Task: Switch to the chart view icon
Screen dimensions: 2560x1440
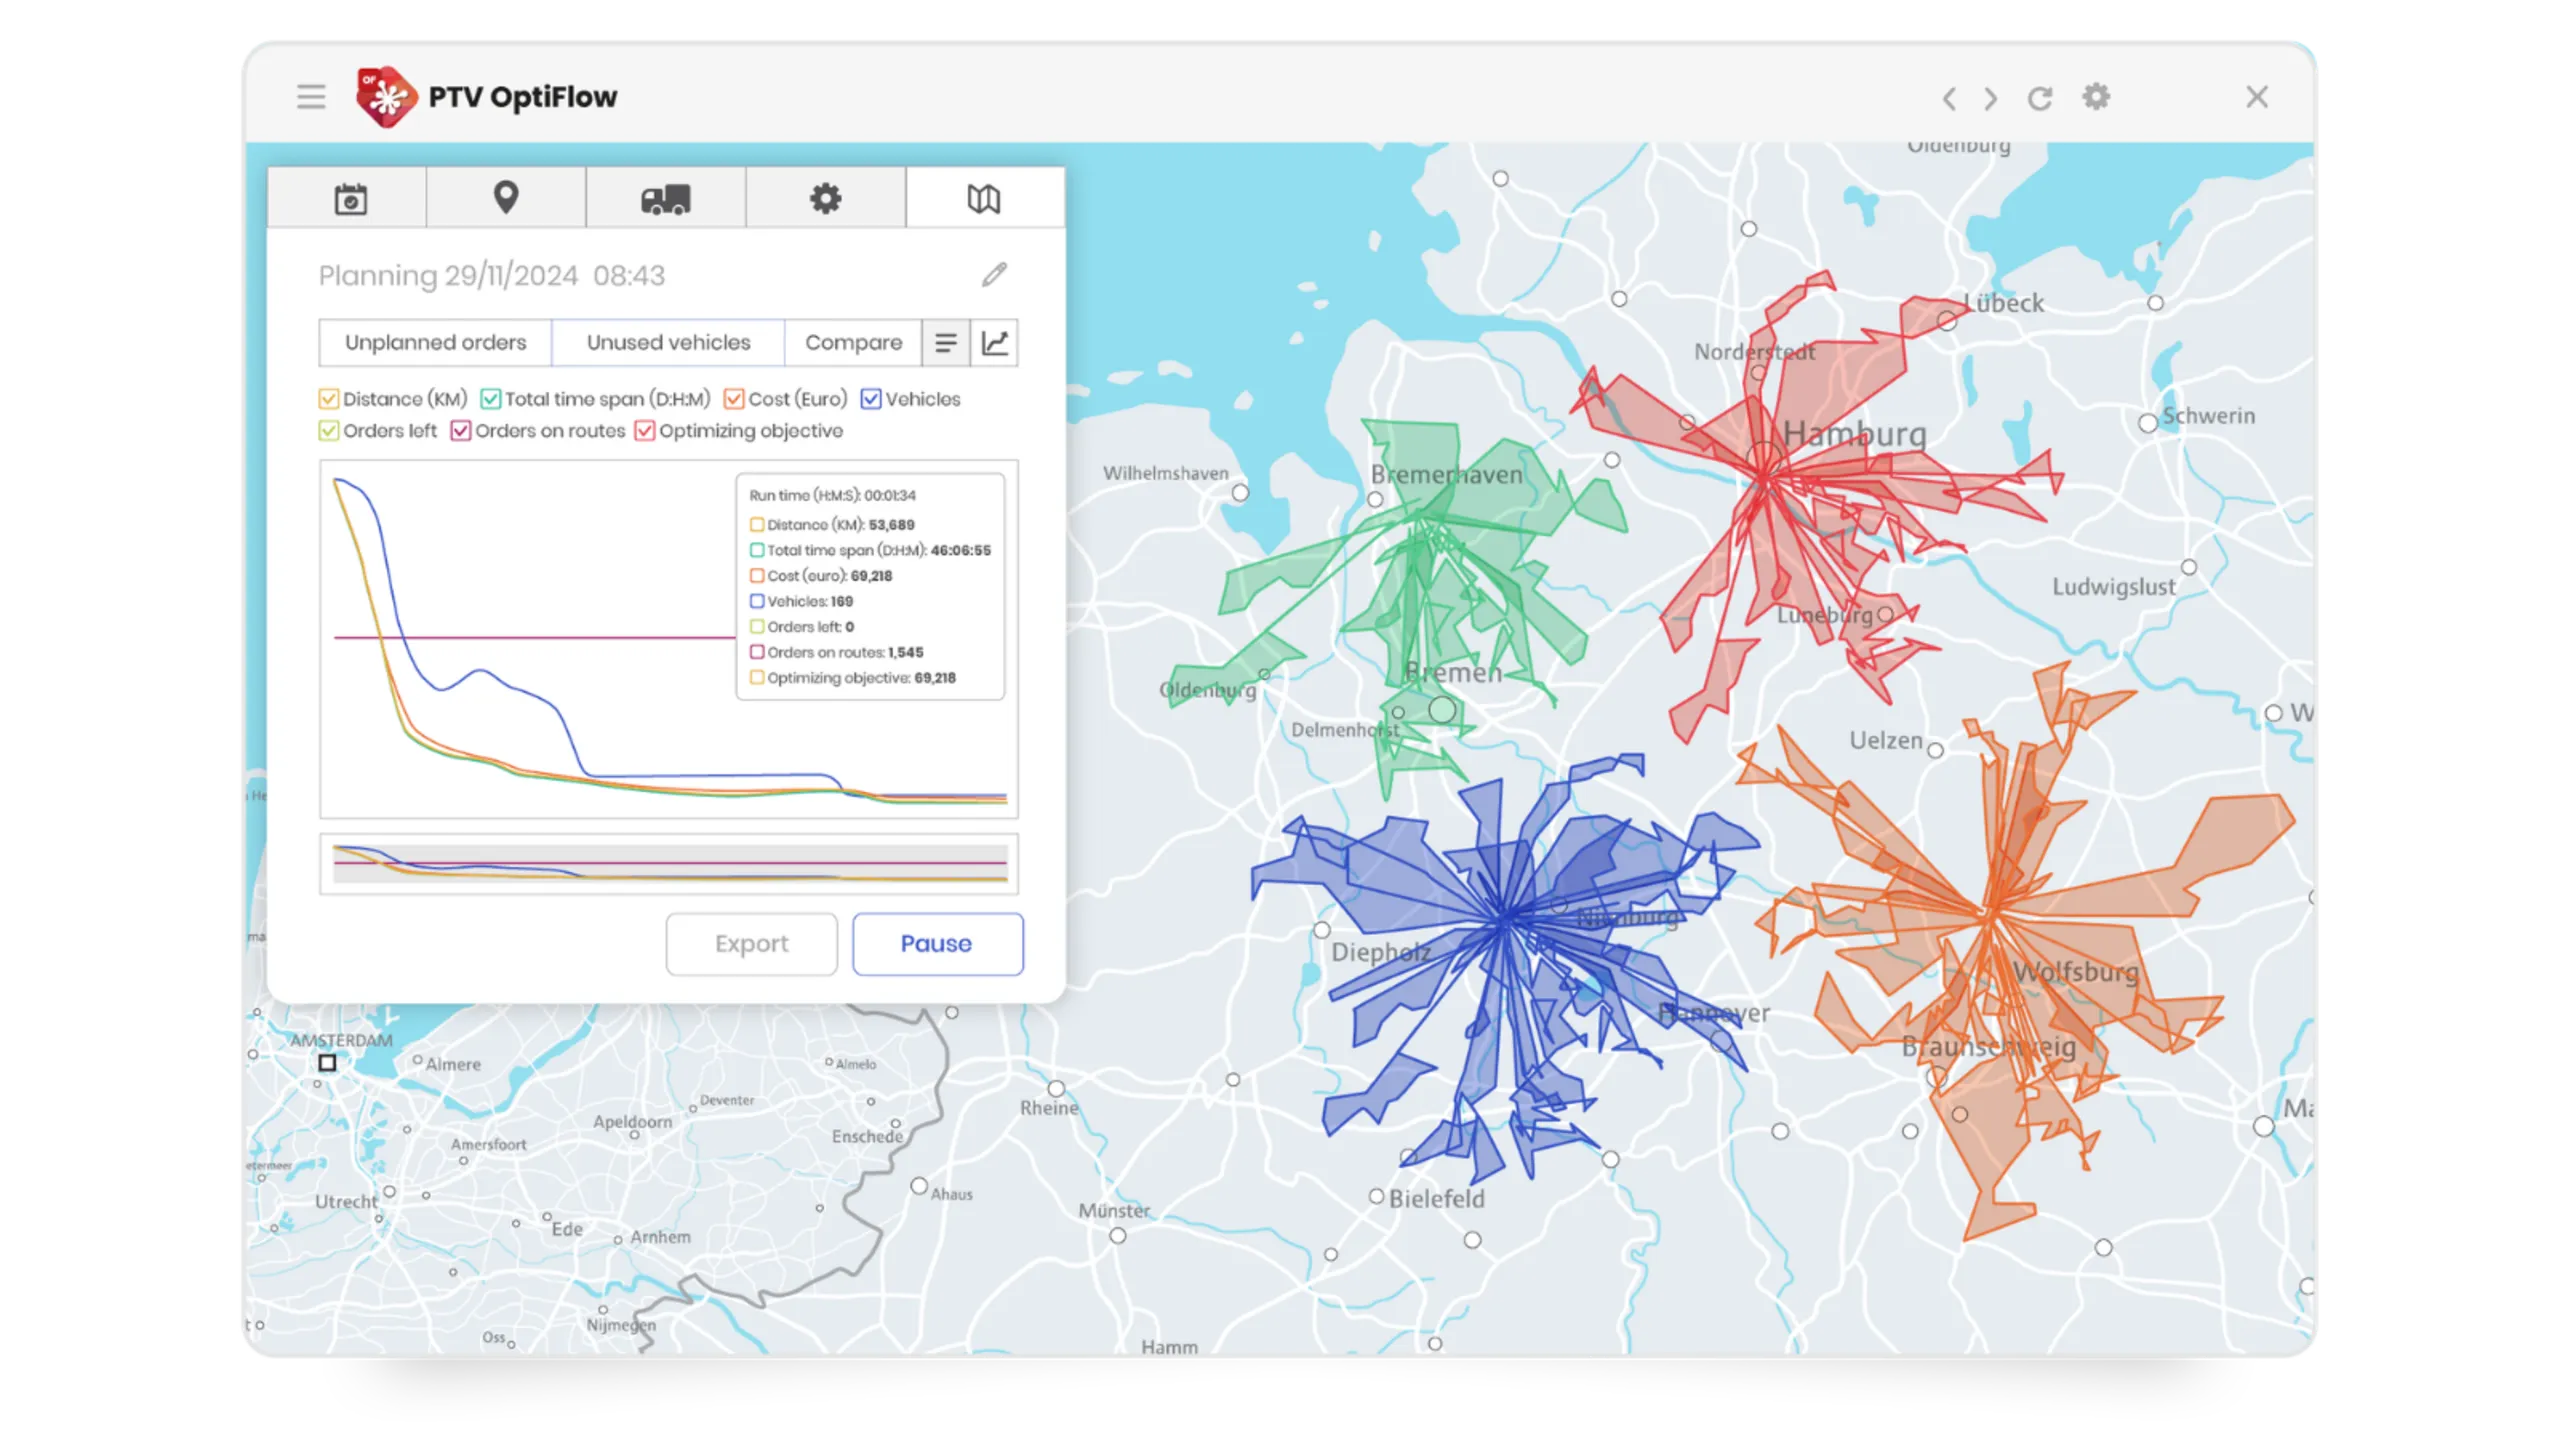Action: point(995,343)
